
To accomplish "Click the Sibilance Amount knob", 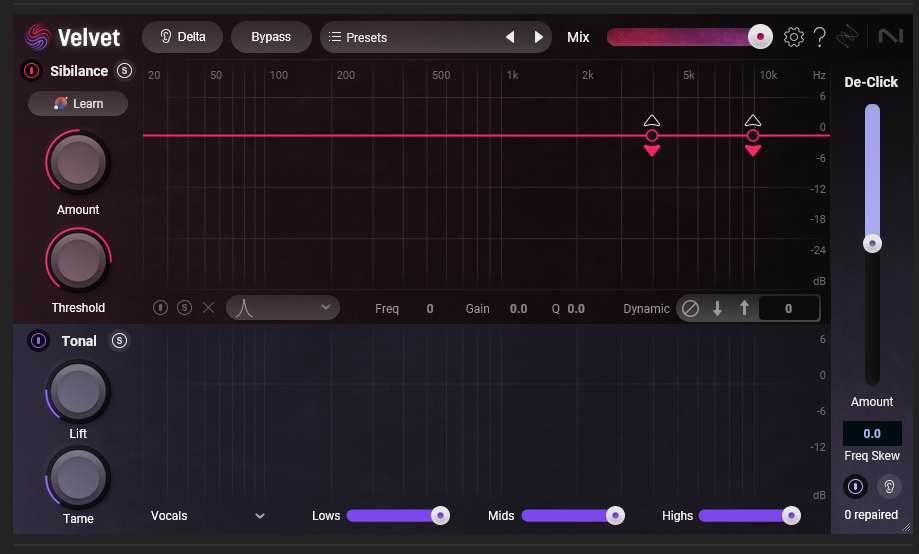I will (x=78, y=162).
